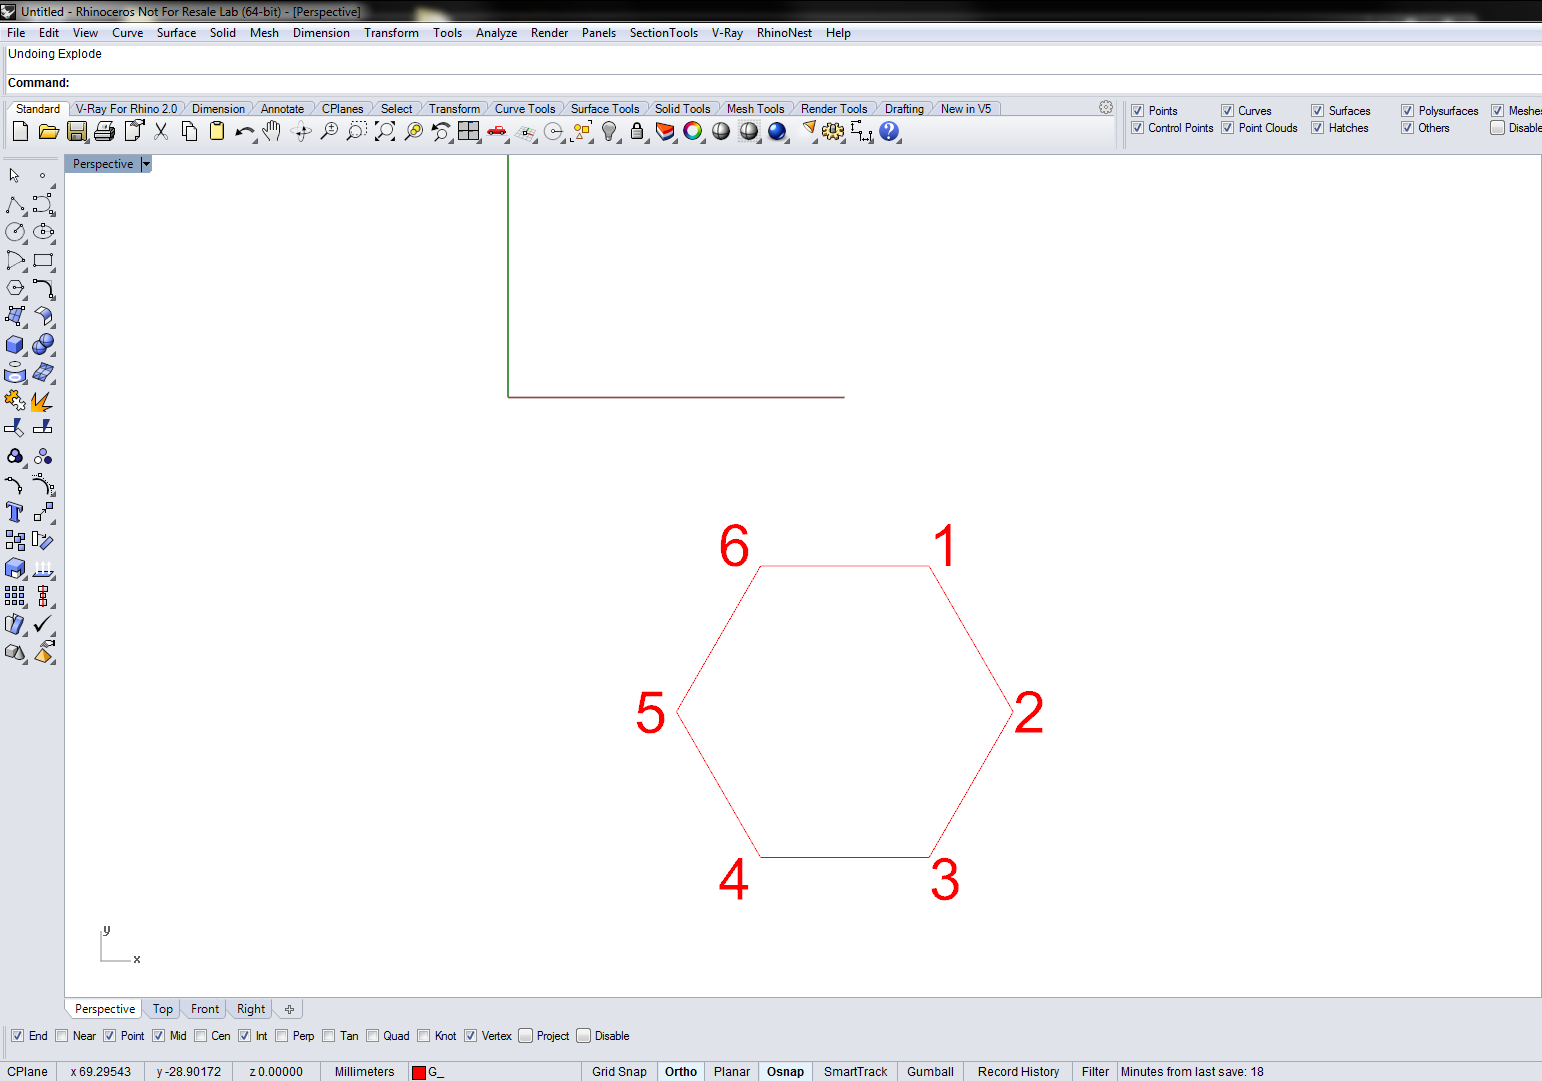Viewport: 1542px width, 1081px height.
Task: Open the CPlane coordinate selector
Action: [28, 1072]
